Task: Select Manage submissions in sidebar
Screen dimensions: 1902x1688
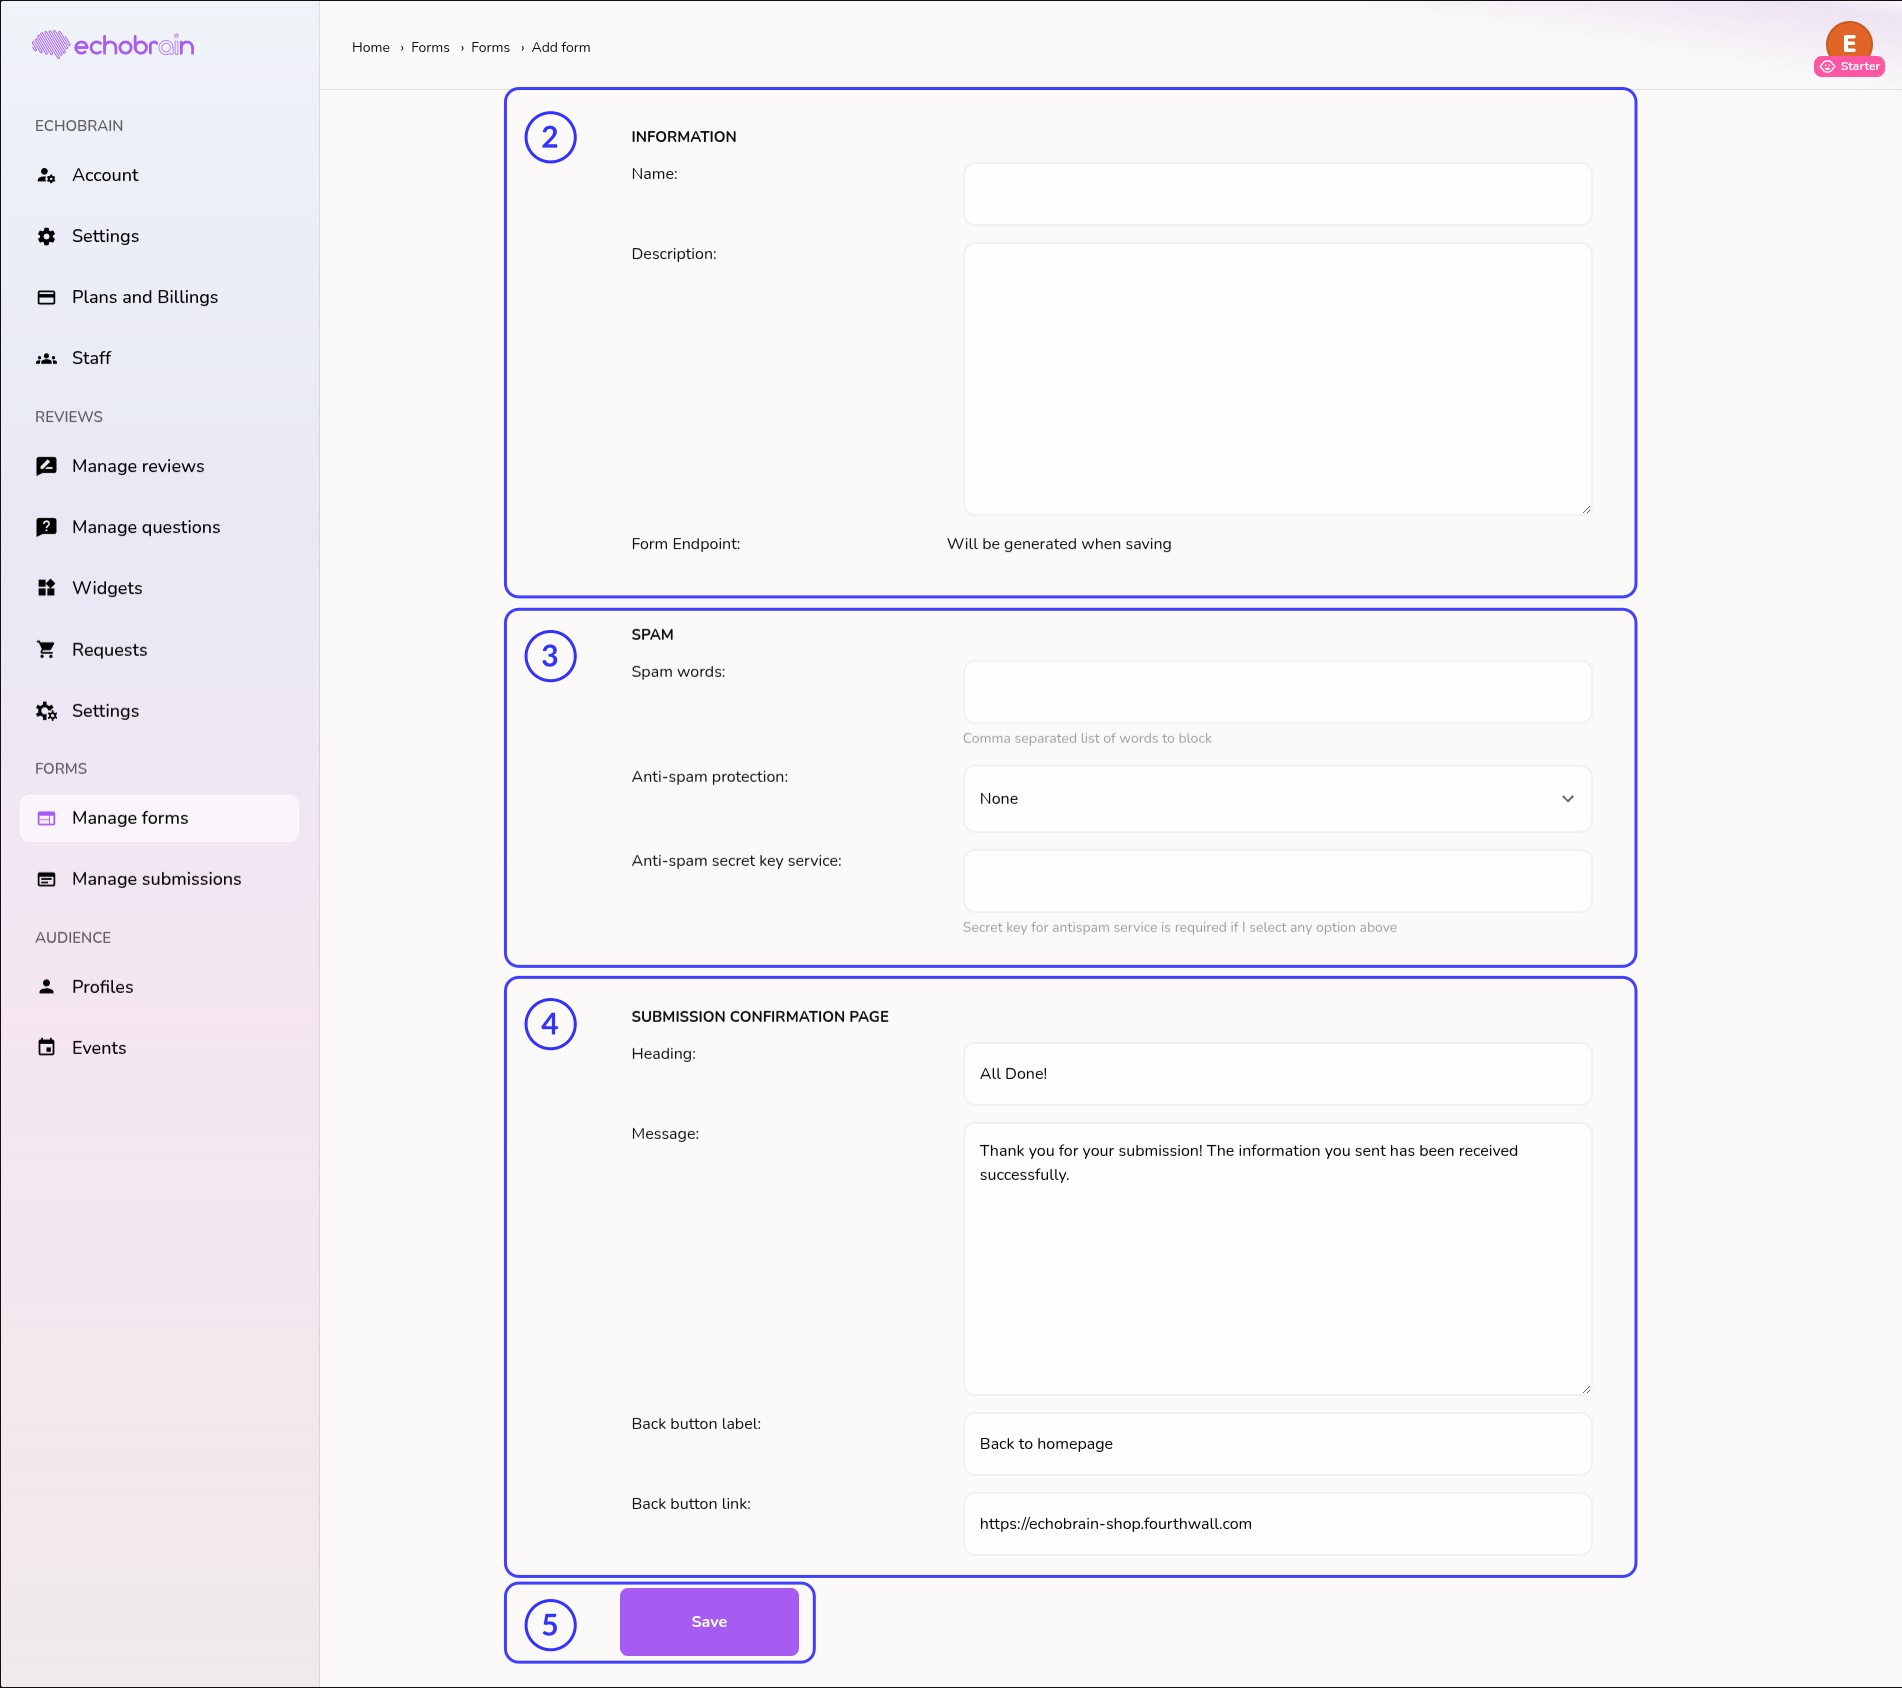Action: tap(160, 879)
